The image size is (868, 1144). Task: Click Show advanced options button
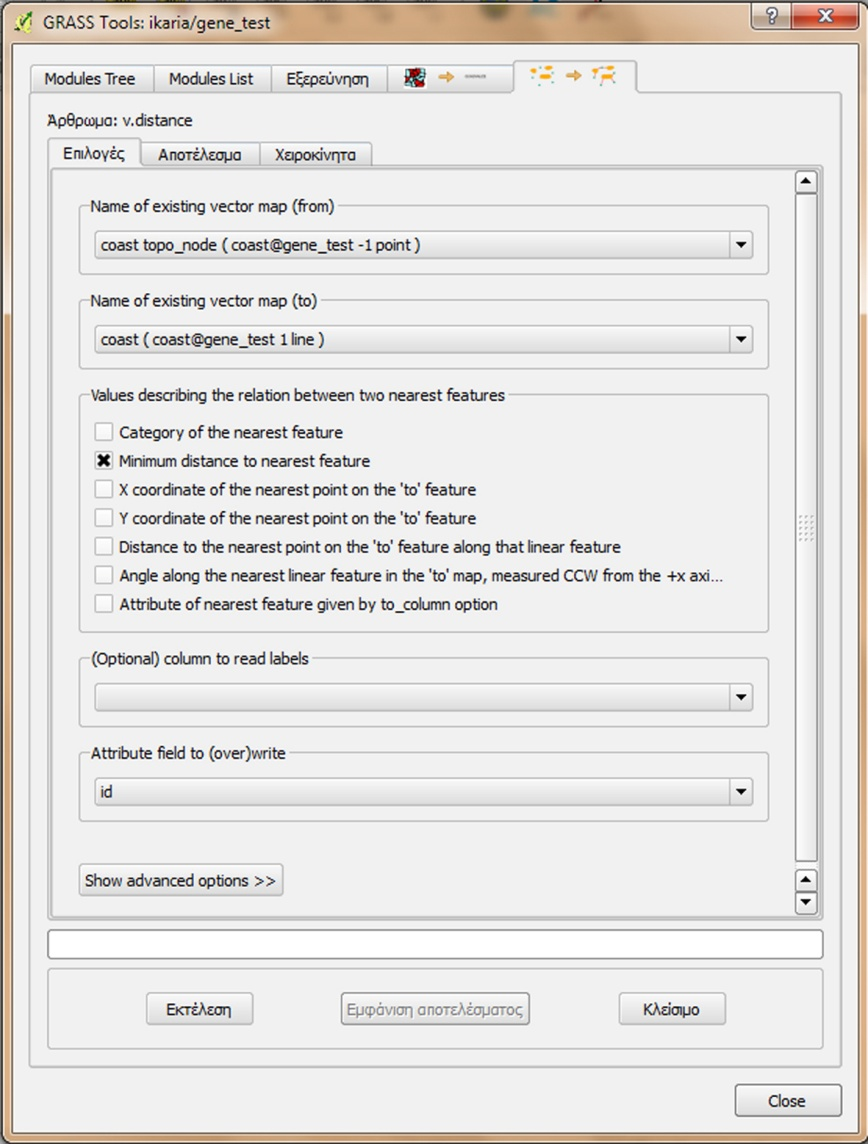pos(181,881)
